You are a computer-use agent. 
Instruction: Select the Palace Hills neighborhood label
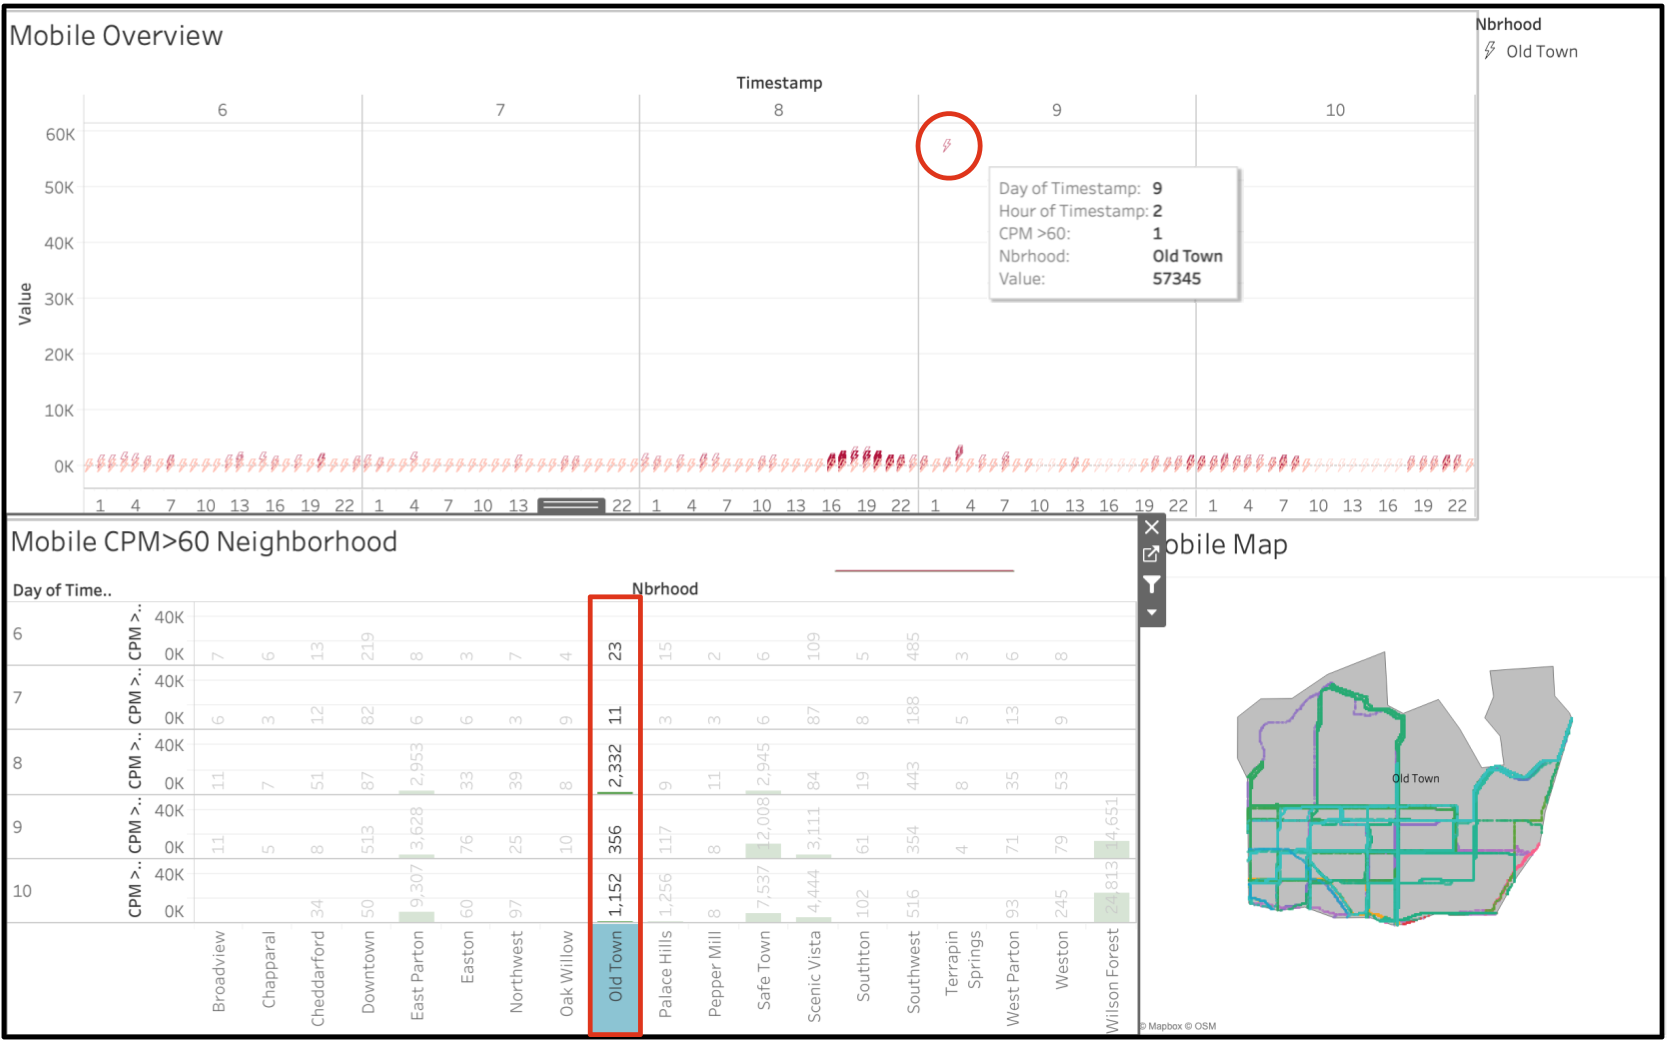(665, 974)
